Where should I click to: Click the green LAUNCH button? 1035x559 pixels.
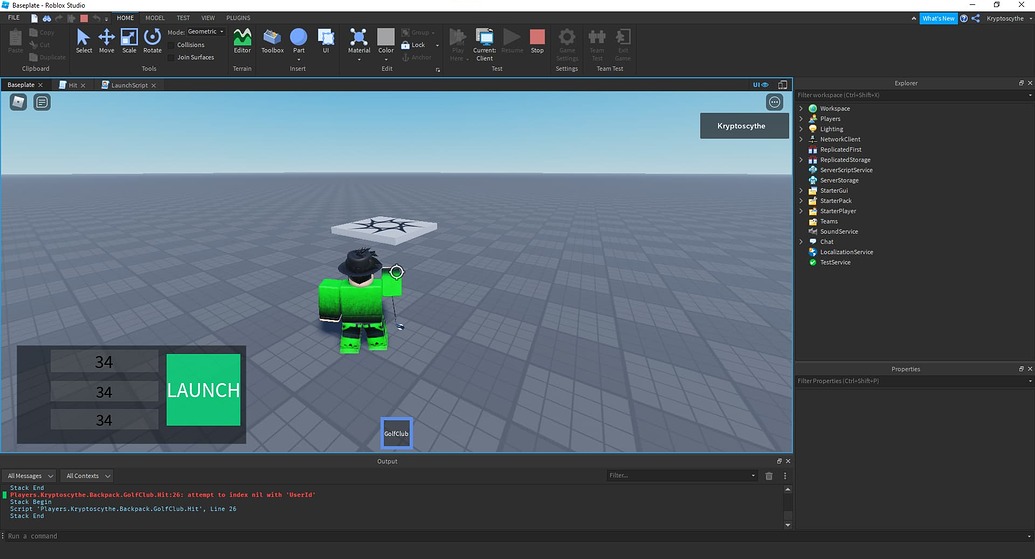pyautogui.click(x=203, y=389)
